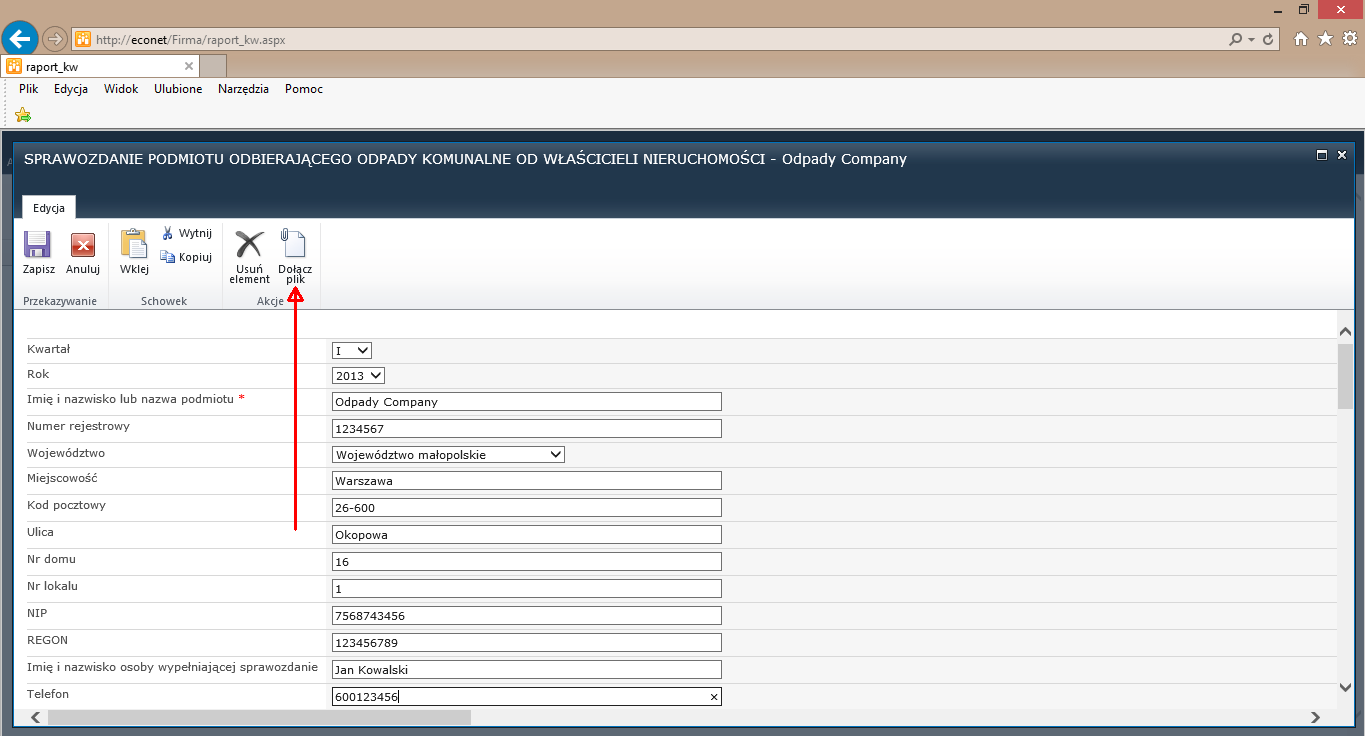Open the Widok menu

[x=121, y=89]
